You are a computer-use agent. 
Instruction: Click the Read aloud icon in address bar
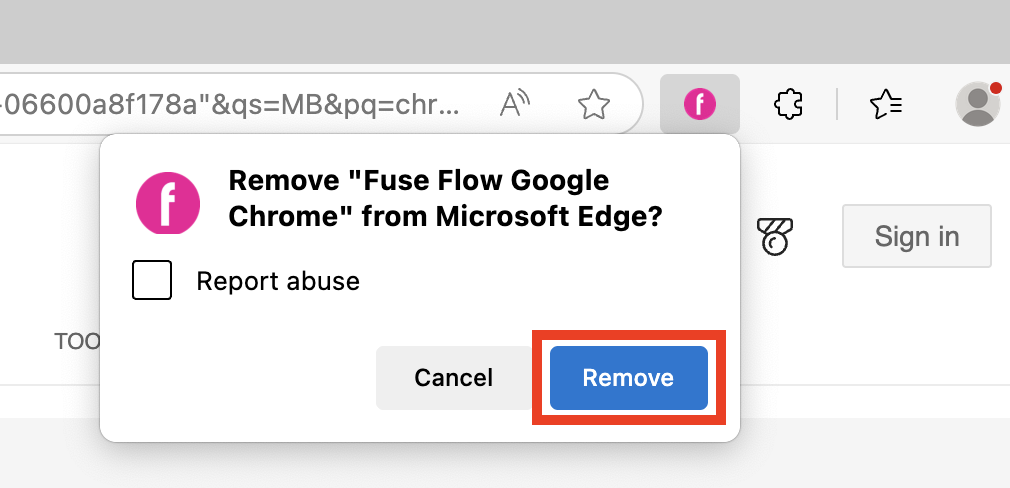515,103
